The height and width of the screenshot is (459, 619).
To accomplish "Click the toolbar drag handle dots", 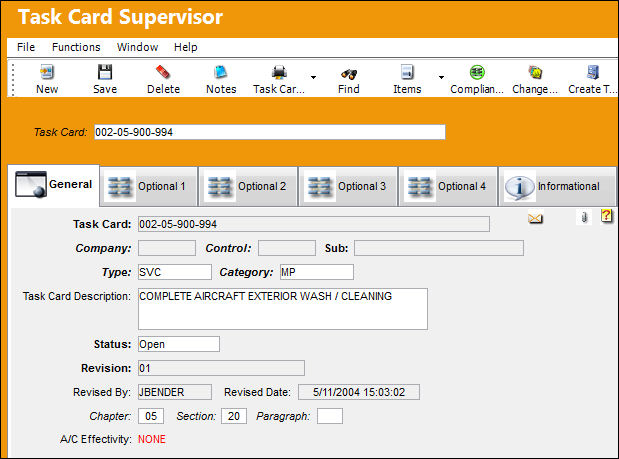I will click(x=13, y=79).
